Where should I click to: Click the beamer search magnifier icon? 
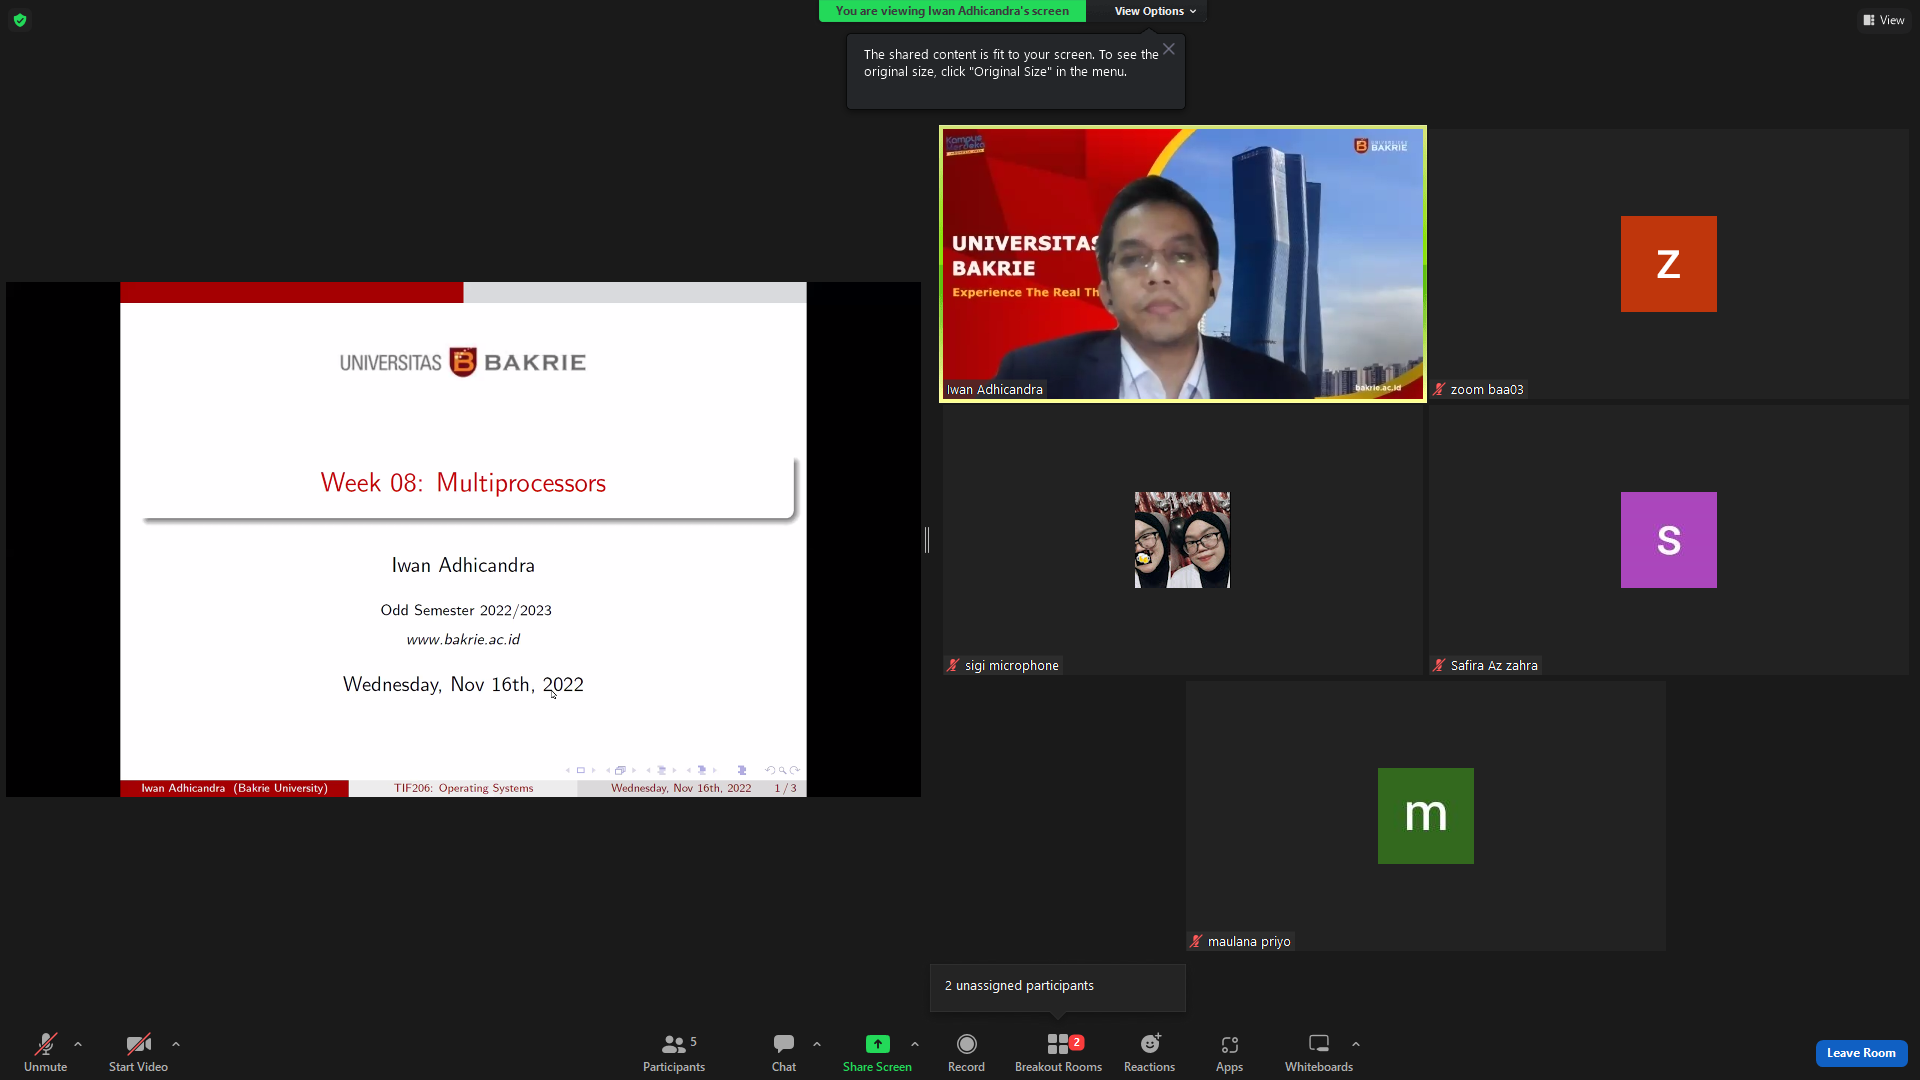tap(782, 770)
